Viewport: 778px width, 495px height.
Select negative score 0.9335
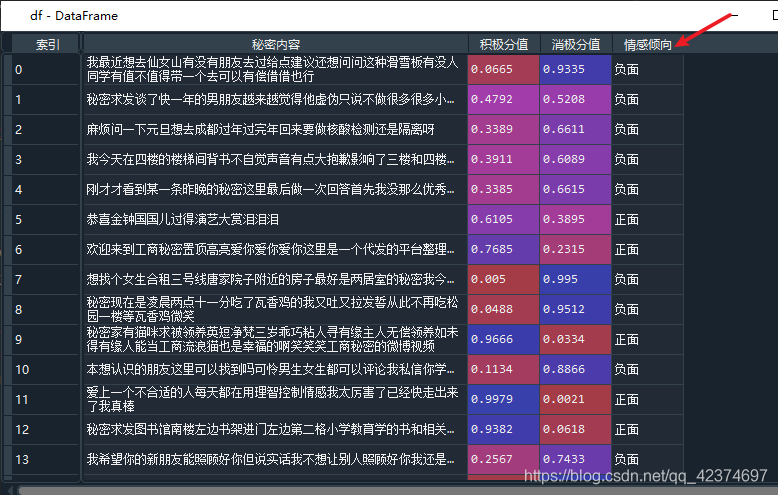(576, 69)
